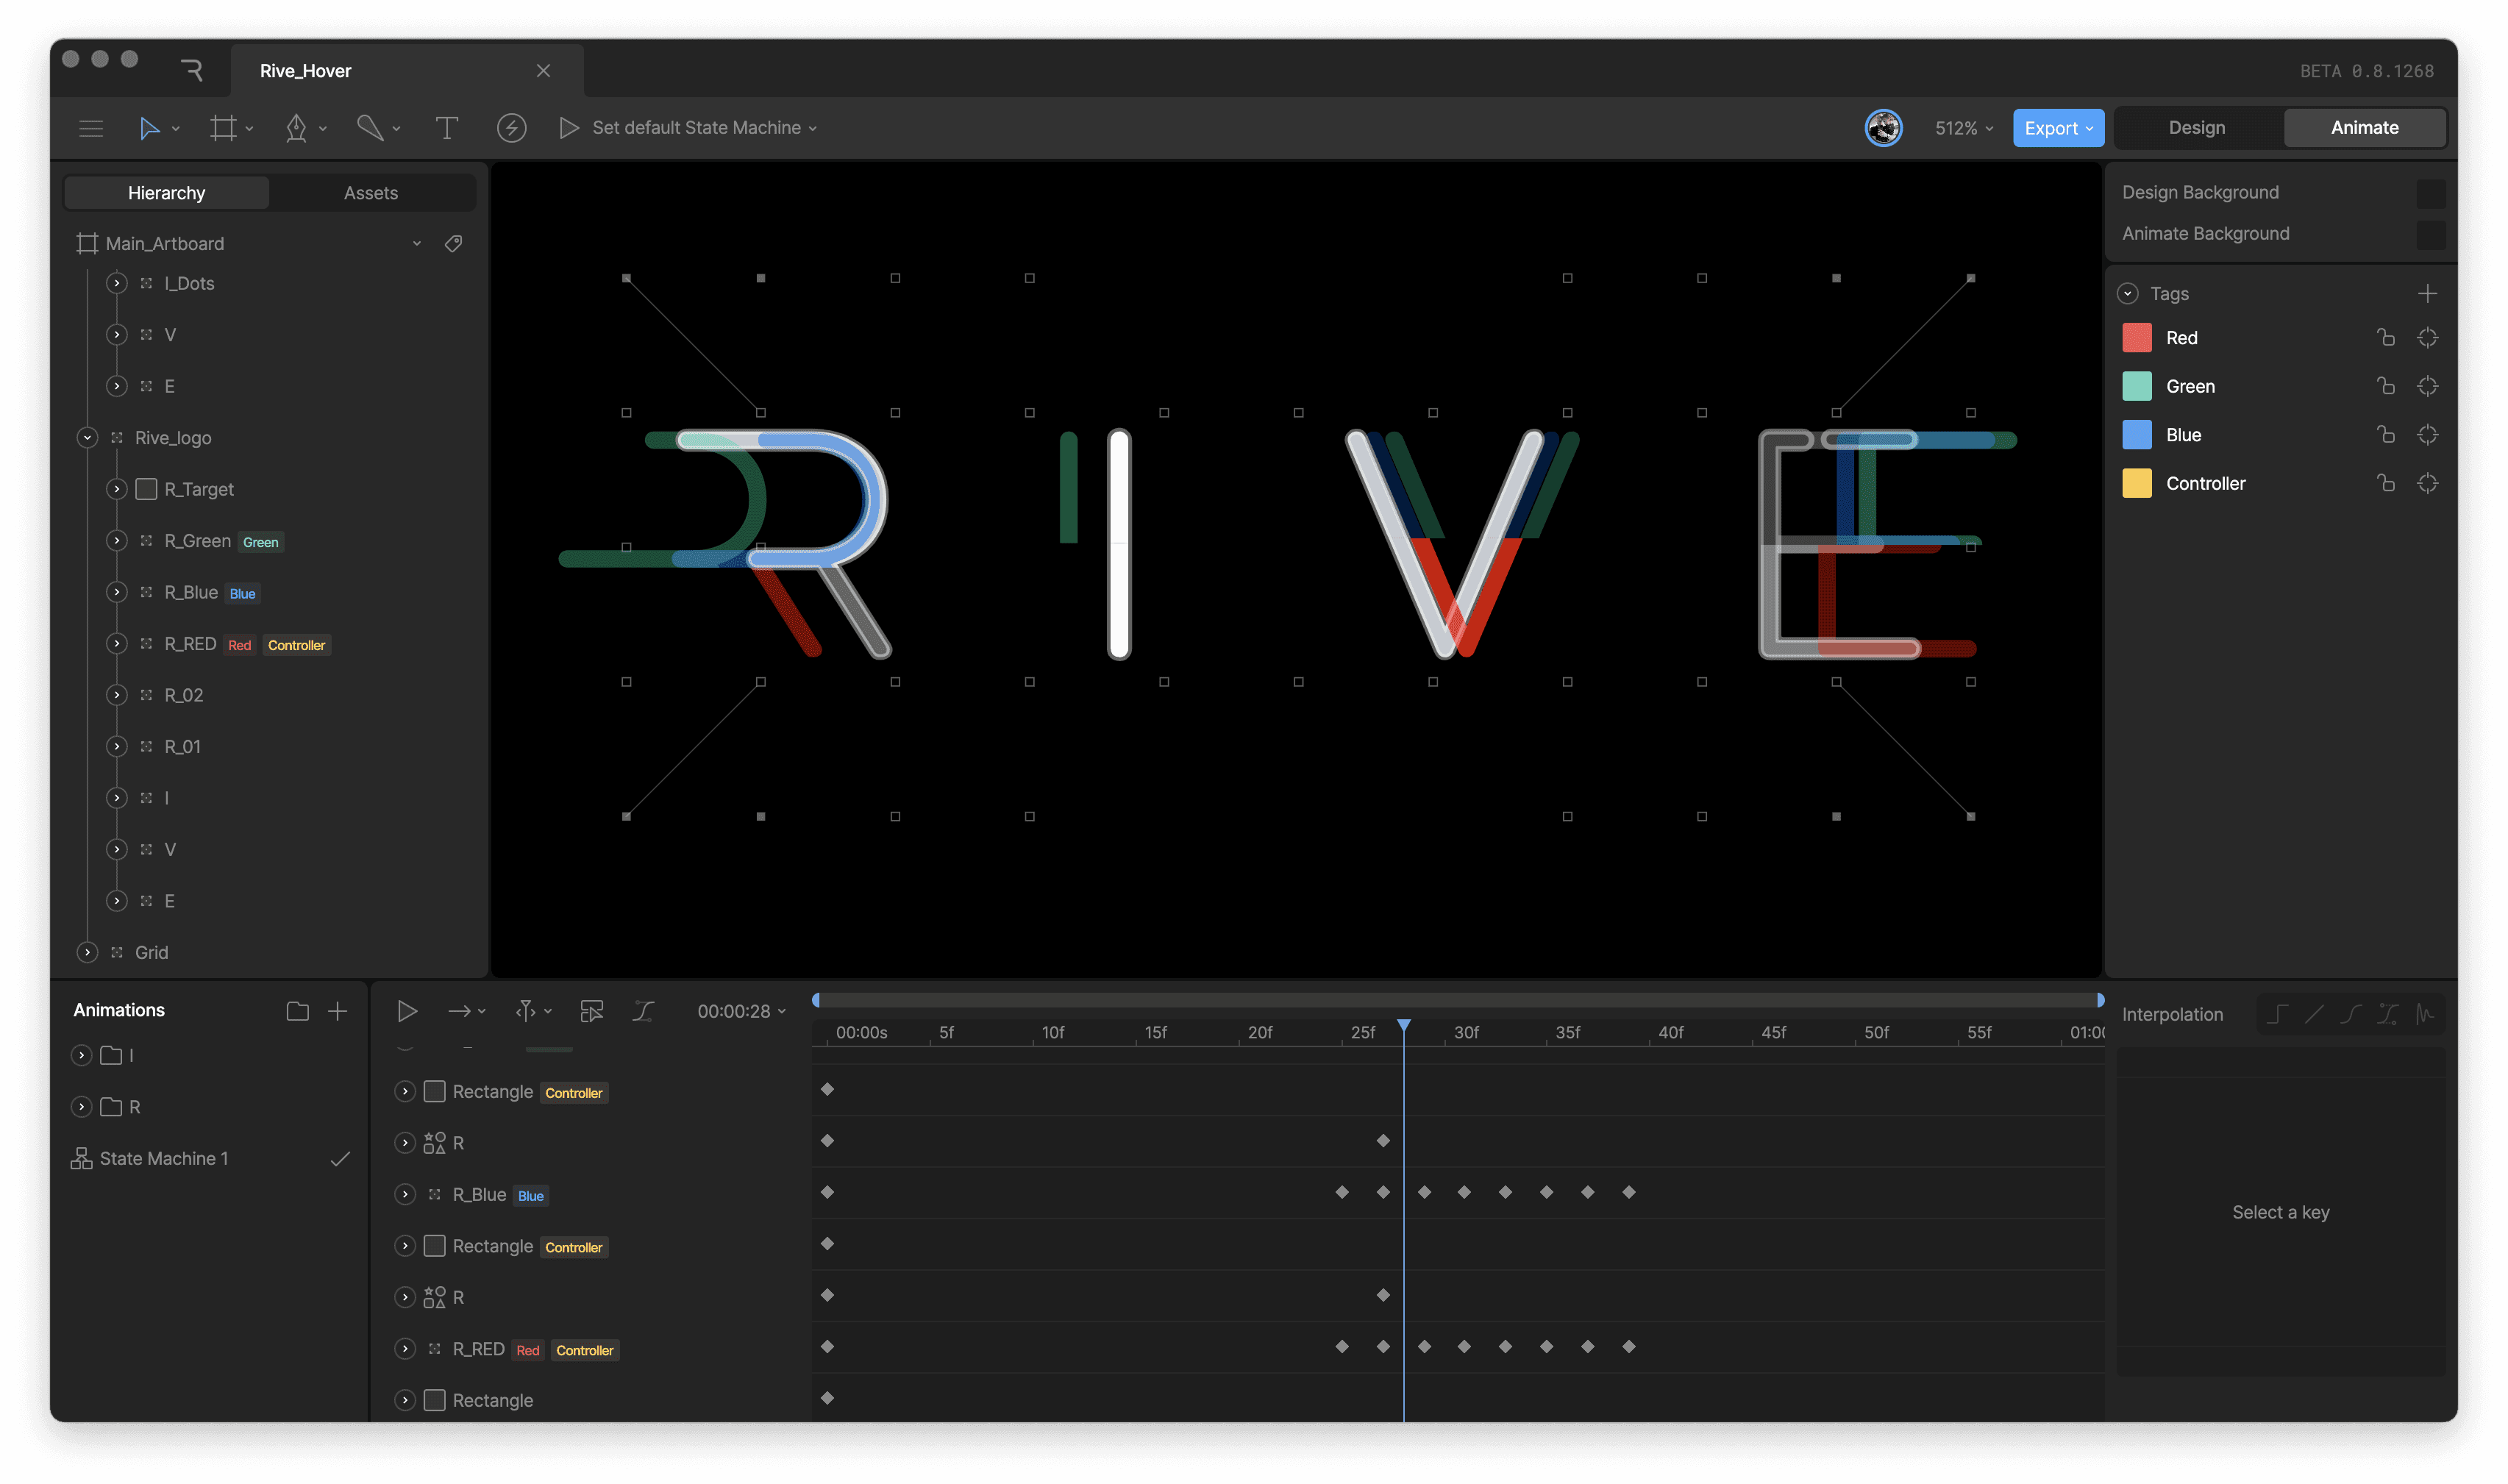Select the Pen tool in the toolbar
Image resolution: width=2508 pixels, height=1484 pixels.
[x=296, y=128]
